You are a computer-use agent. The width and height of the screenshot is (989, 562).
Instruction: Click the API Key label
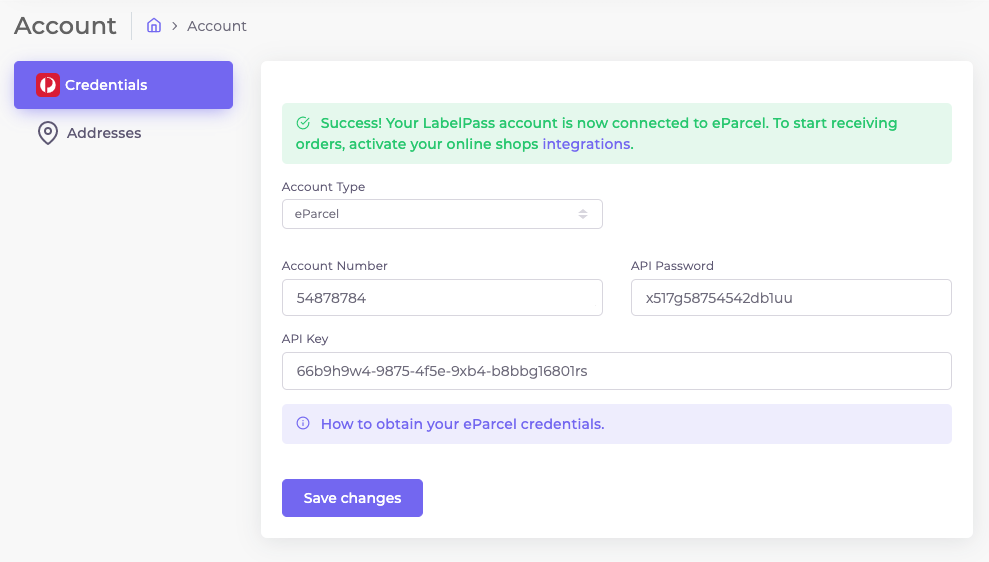point(305,339)
